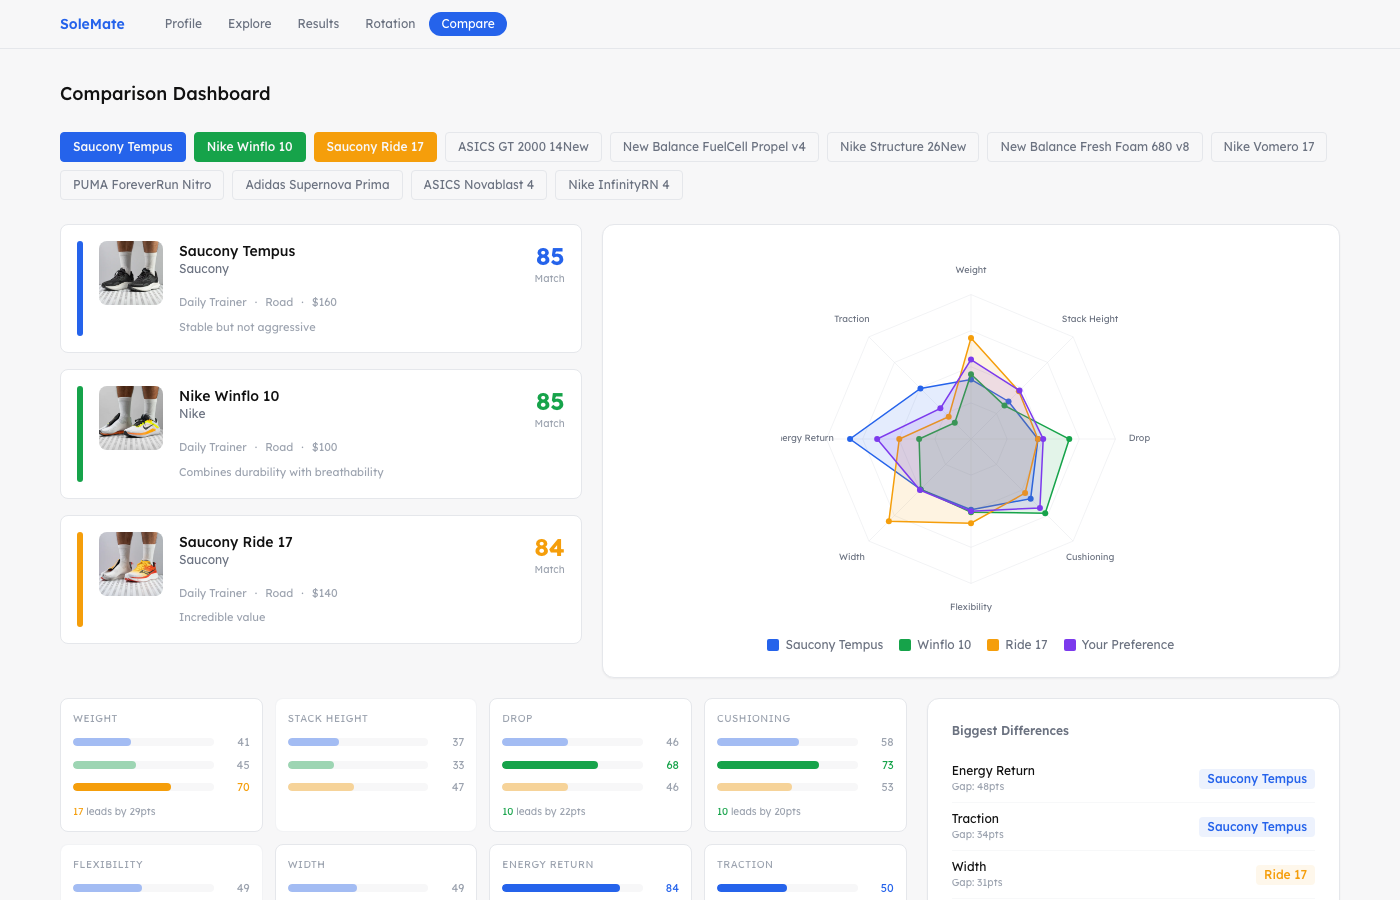This screenshot has height=900, width=1400.
Task: Switch to the Explore tab
Action: tap(249, 23)
